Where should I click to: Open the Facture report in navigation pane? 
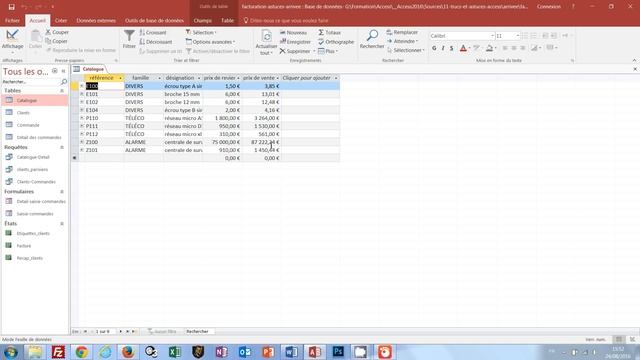tap(24, 246)
